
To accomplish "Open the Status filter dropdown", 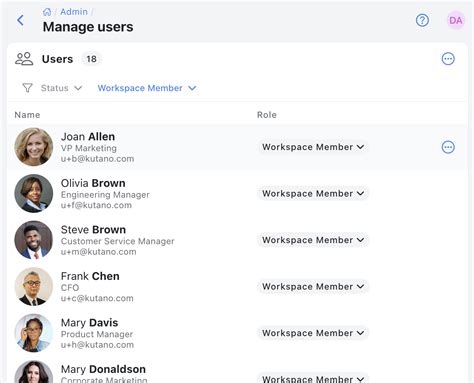I will 61,88.
